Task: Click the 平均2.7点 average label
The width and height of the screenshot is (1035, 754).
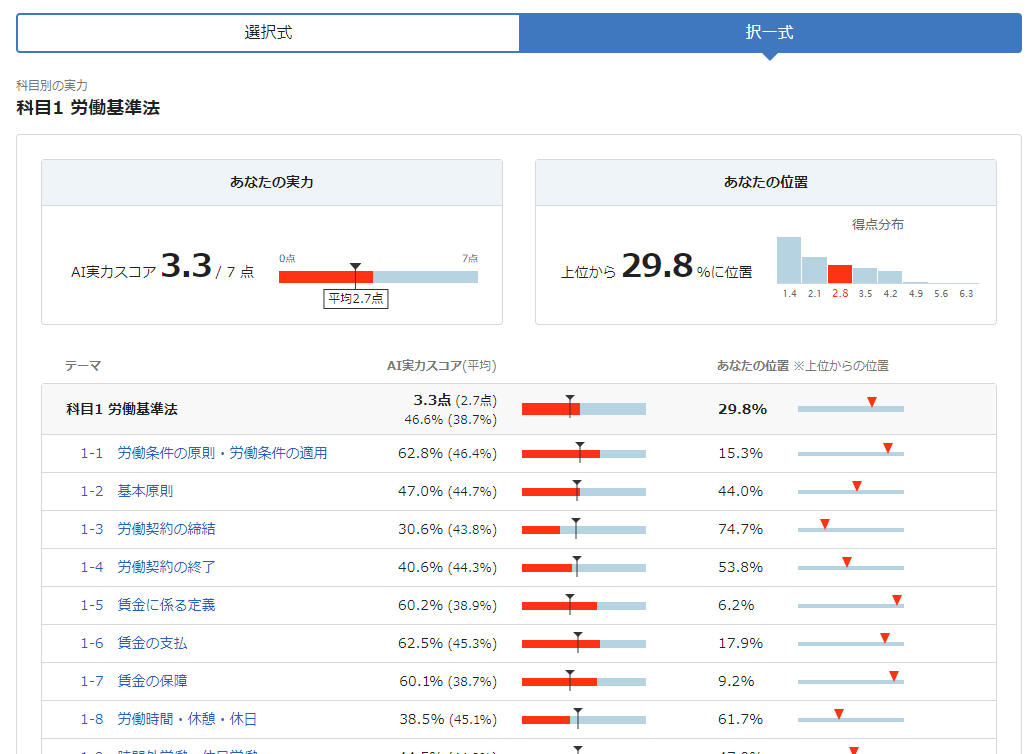Action: pos(356,298)
